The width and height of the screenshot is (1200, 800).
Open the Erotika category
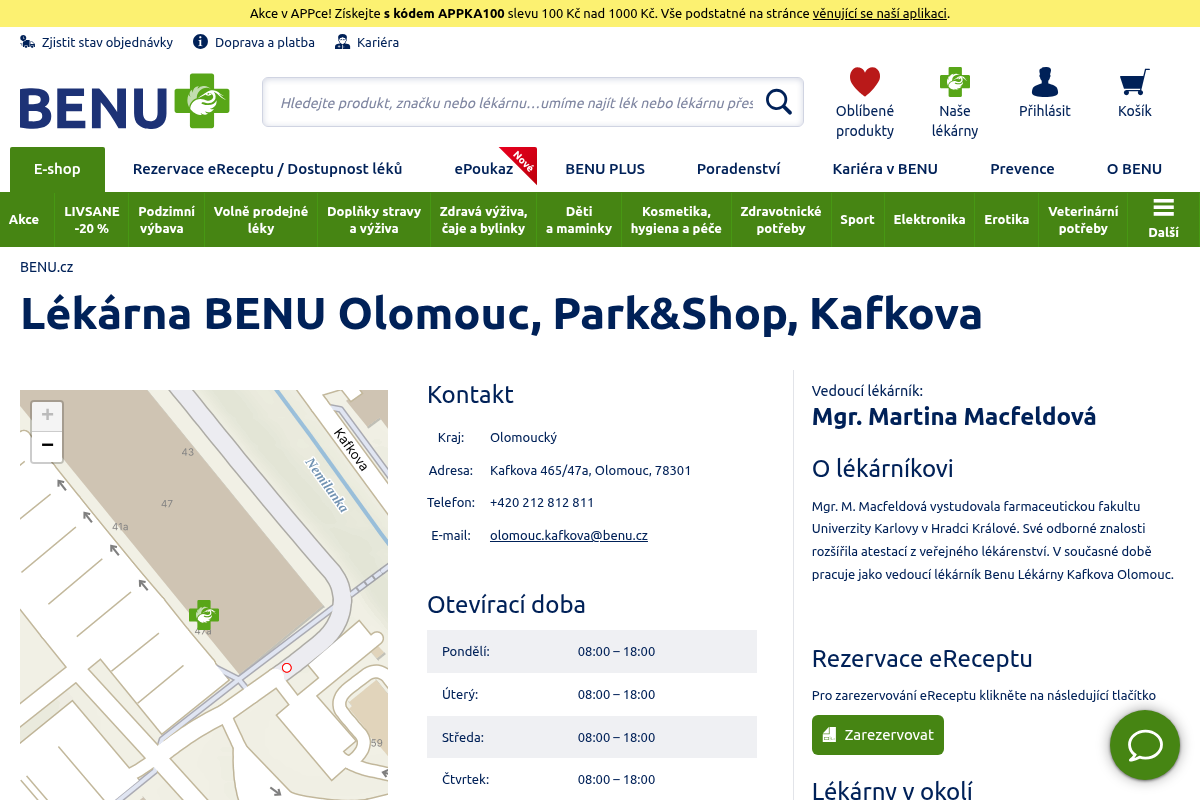pyautogui.click(x=1006, y=219)
